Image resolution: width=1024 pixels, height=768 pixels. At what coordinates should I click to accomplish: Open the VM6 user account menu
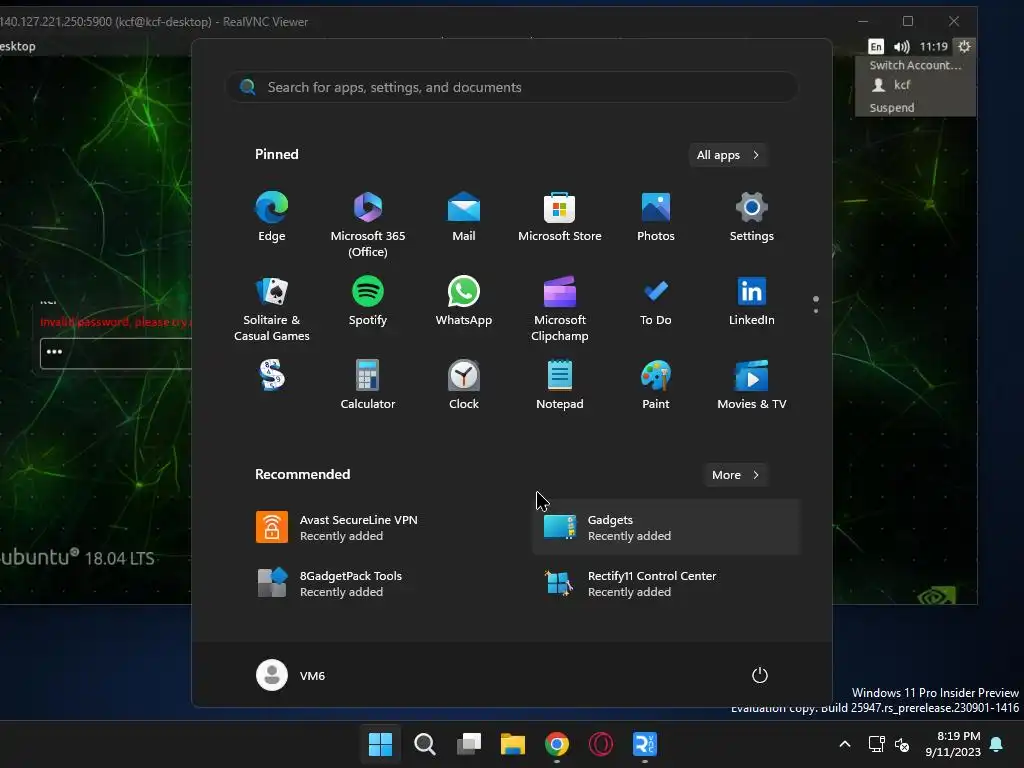coord(291,675)
